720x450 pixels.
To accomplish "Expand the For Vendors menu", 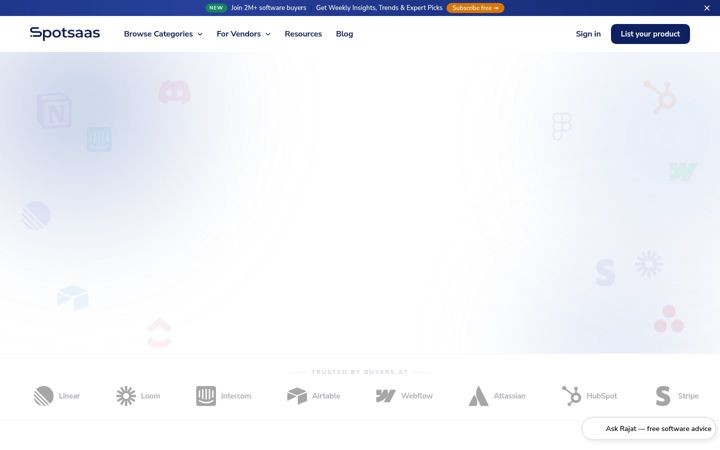I will coord(243,34).
